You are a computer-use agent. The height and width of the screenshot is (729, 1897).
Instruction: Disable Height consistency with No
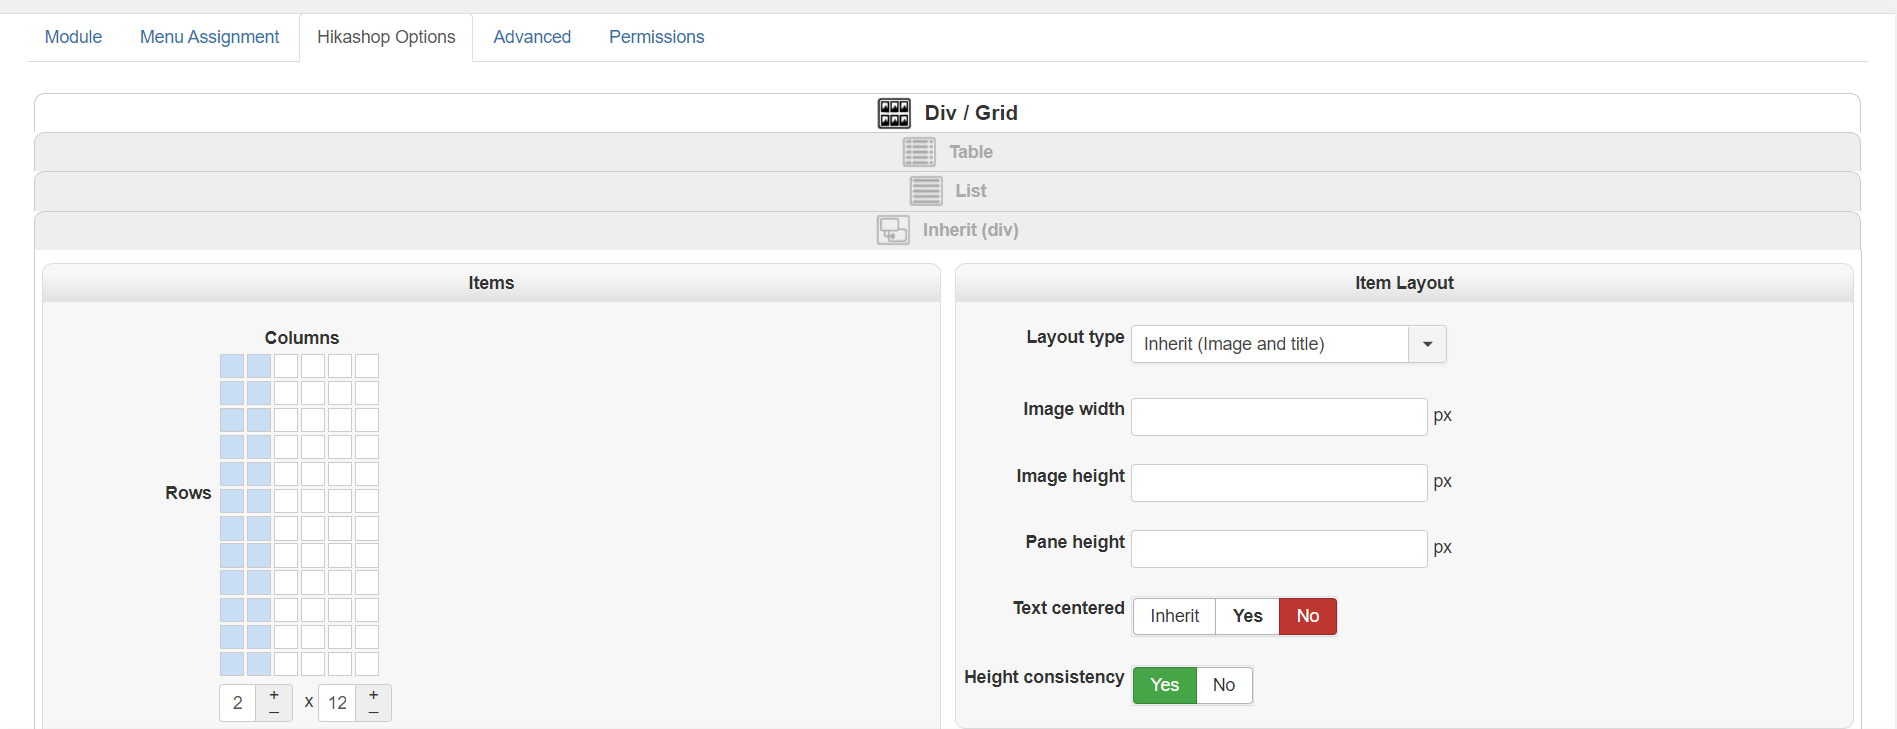pyautogui.click(x=1223, y=685)
